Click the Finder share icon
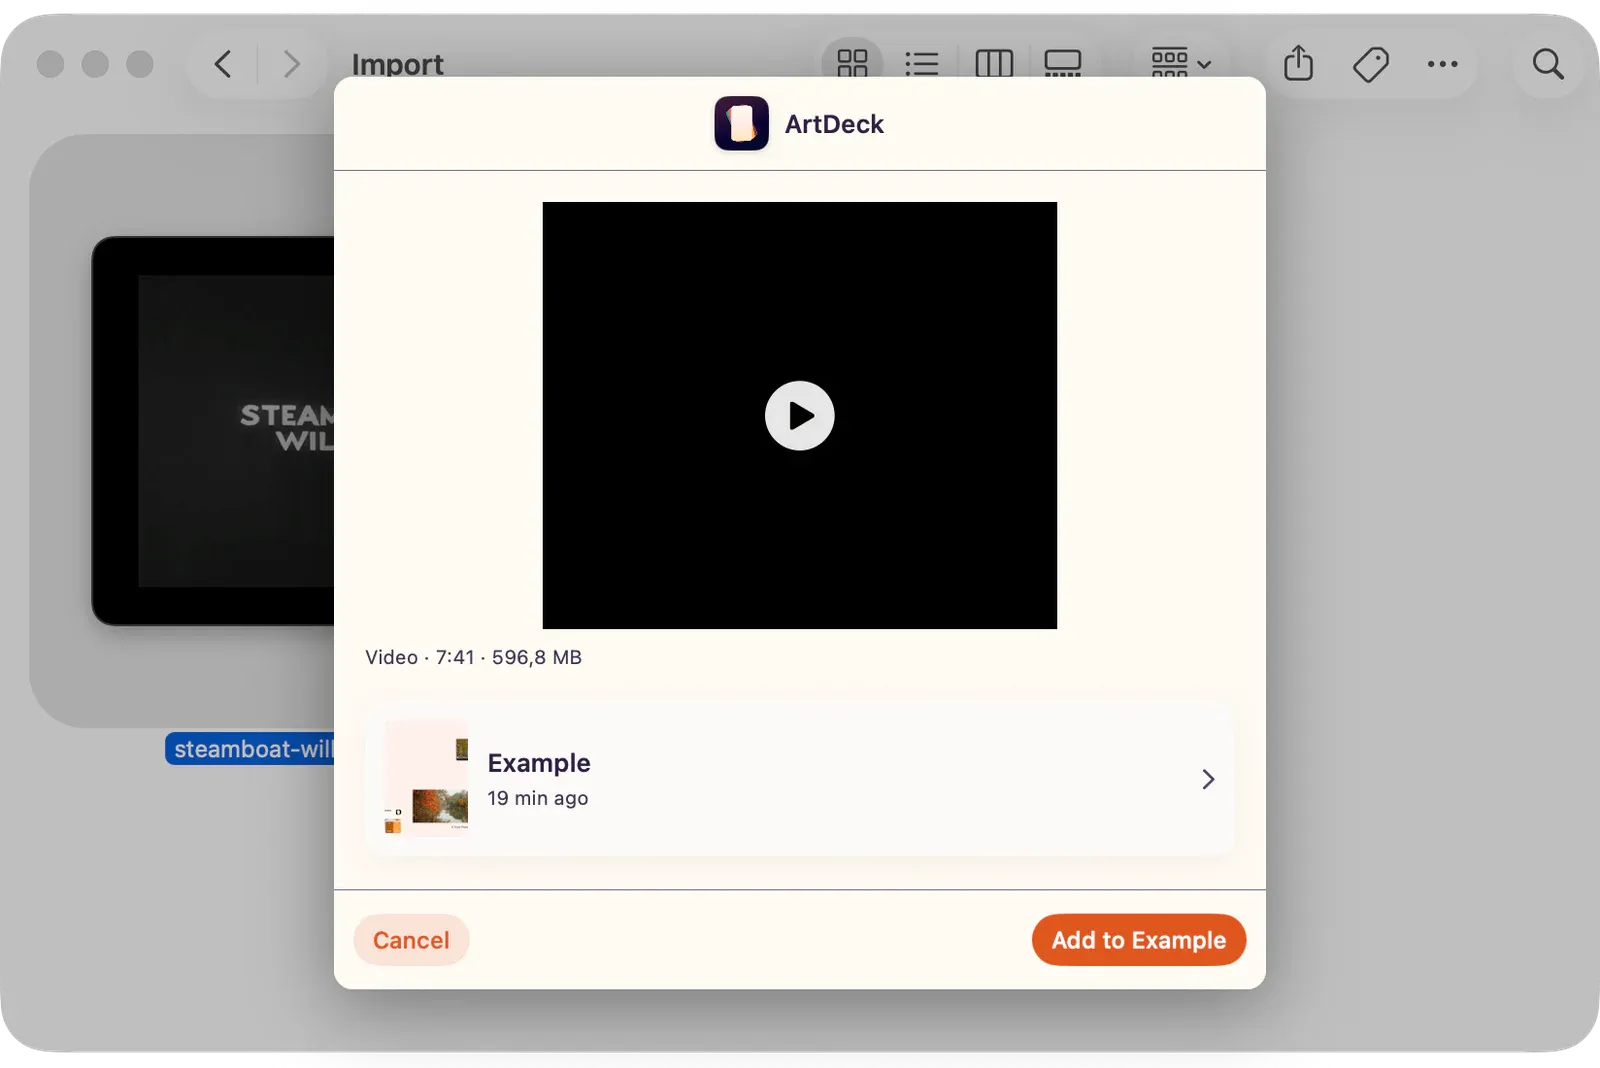The width and height of the screenshot is (1600, 1068). pyautogui.click(x=1298, y=63)
